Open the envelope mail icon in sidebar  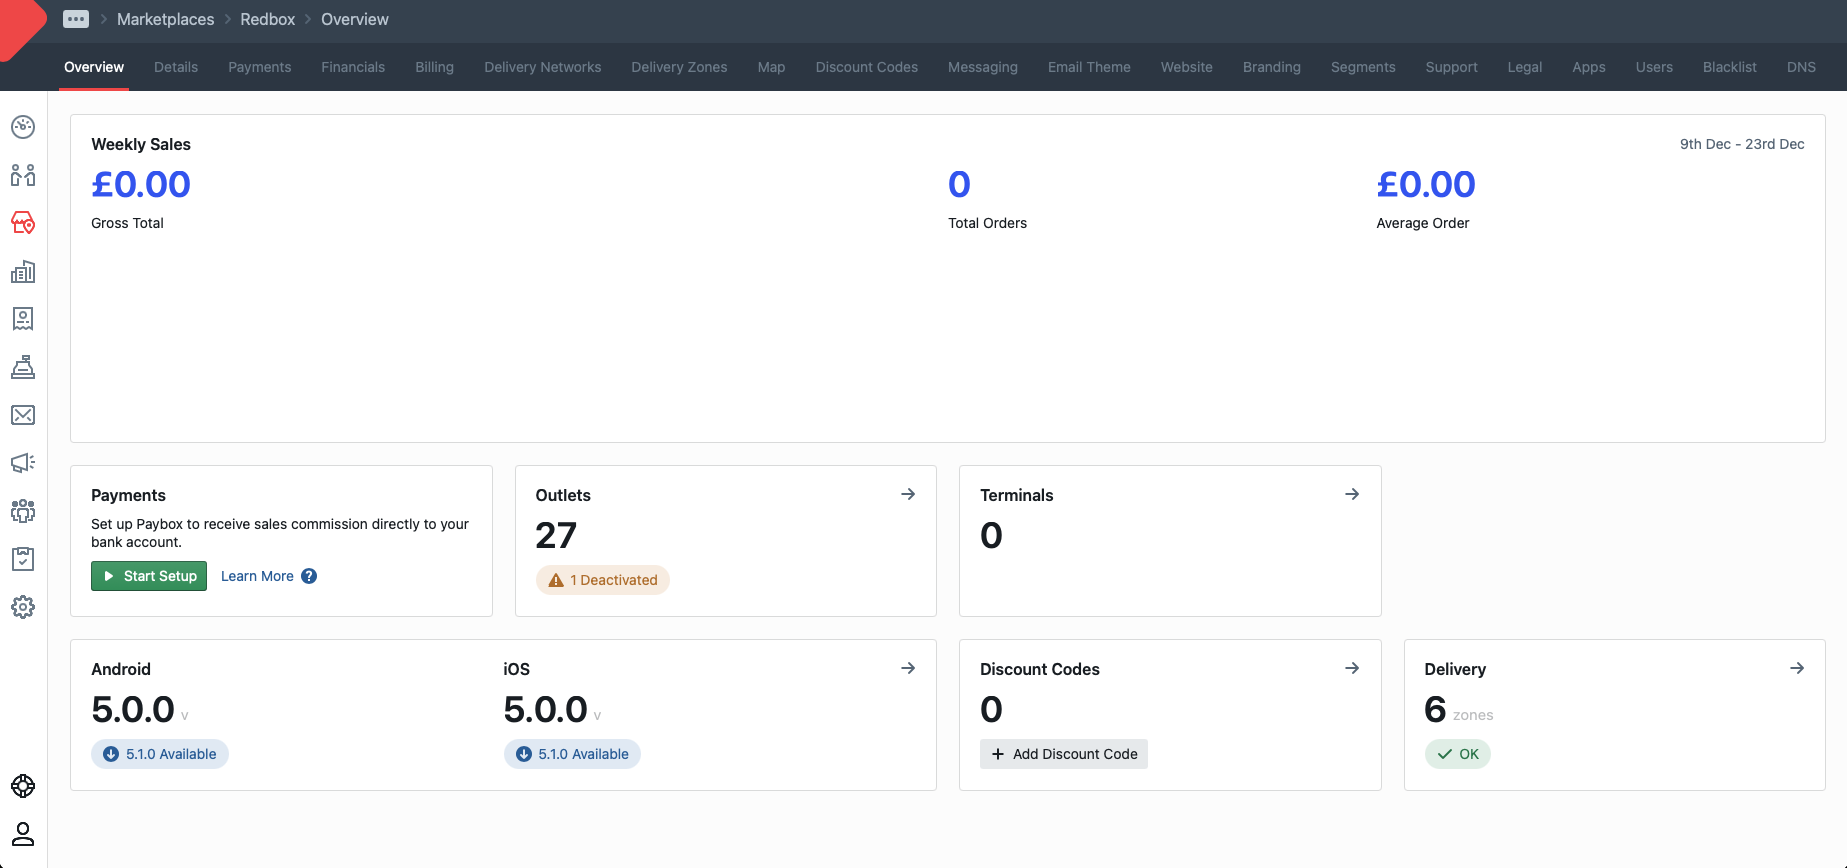(23, 415)
